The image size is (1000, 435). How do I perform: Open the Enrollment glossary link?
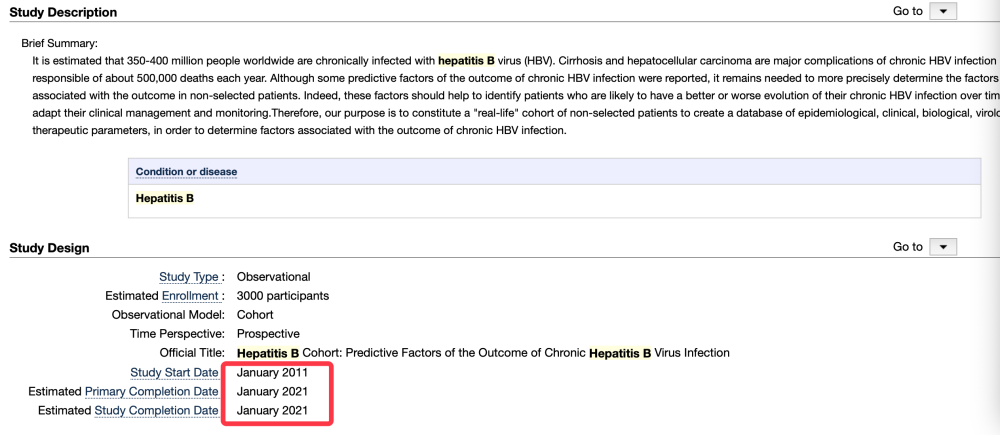pos(190,296)
